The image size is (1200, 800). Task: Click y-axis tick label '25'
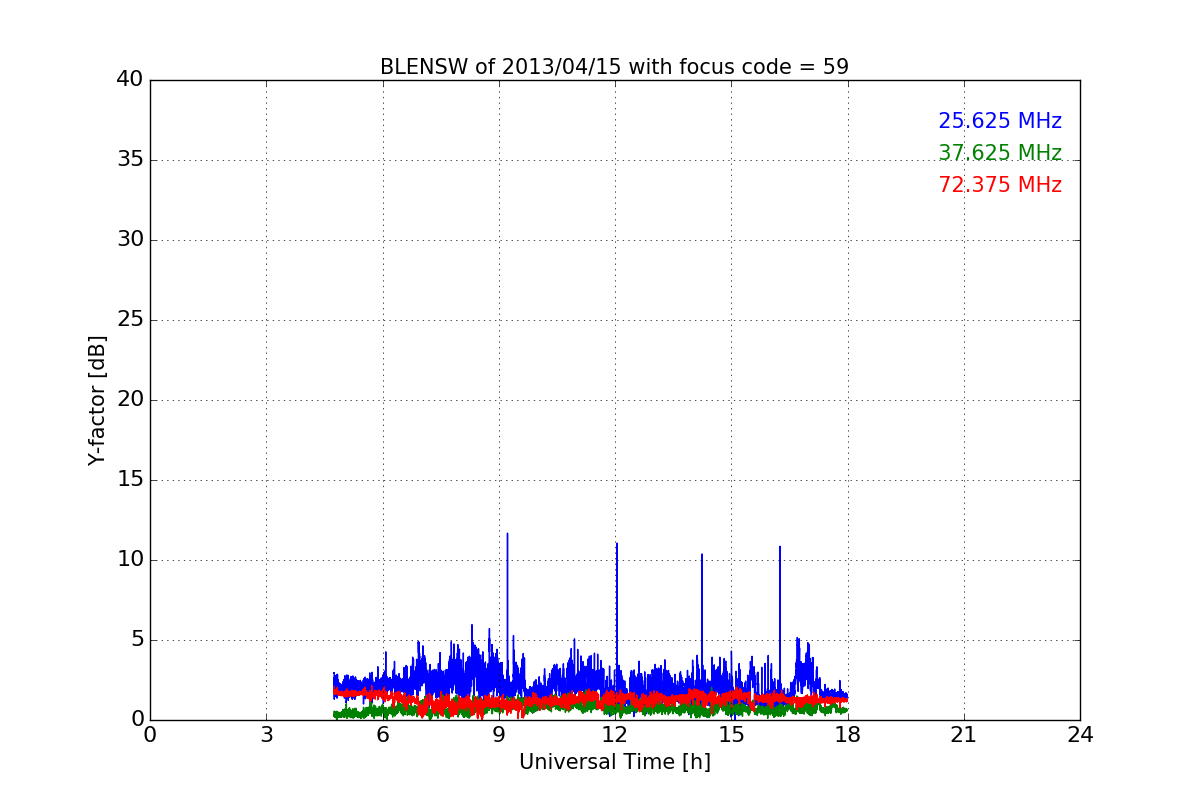(x=129, y=319)
